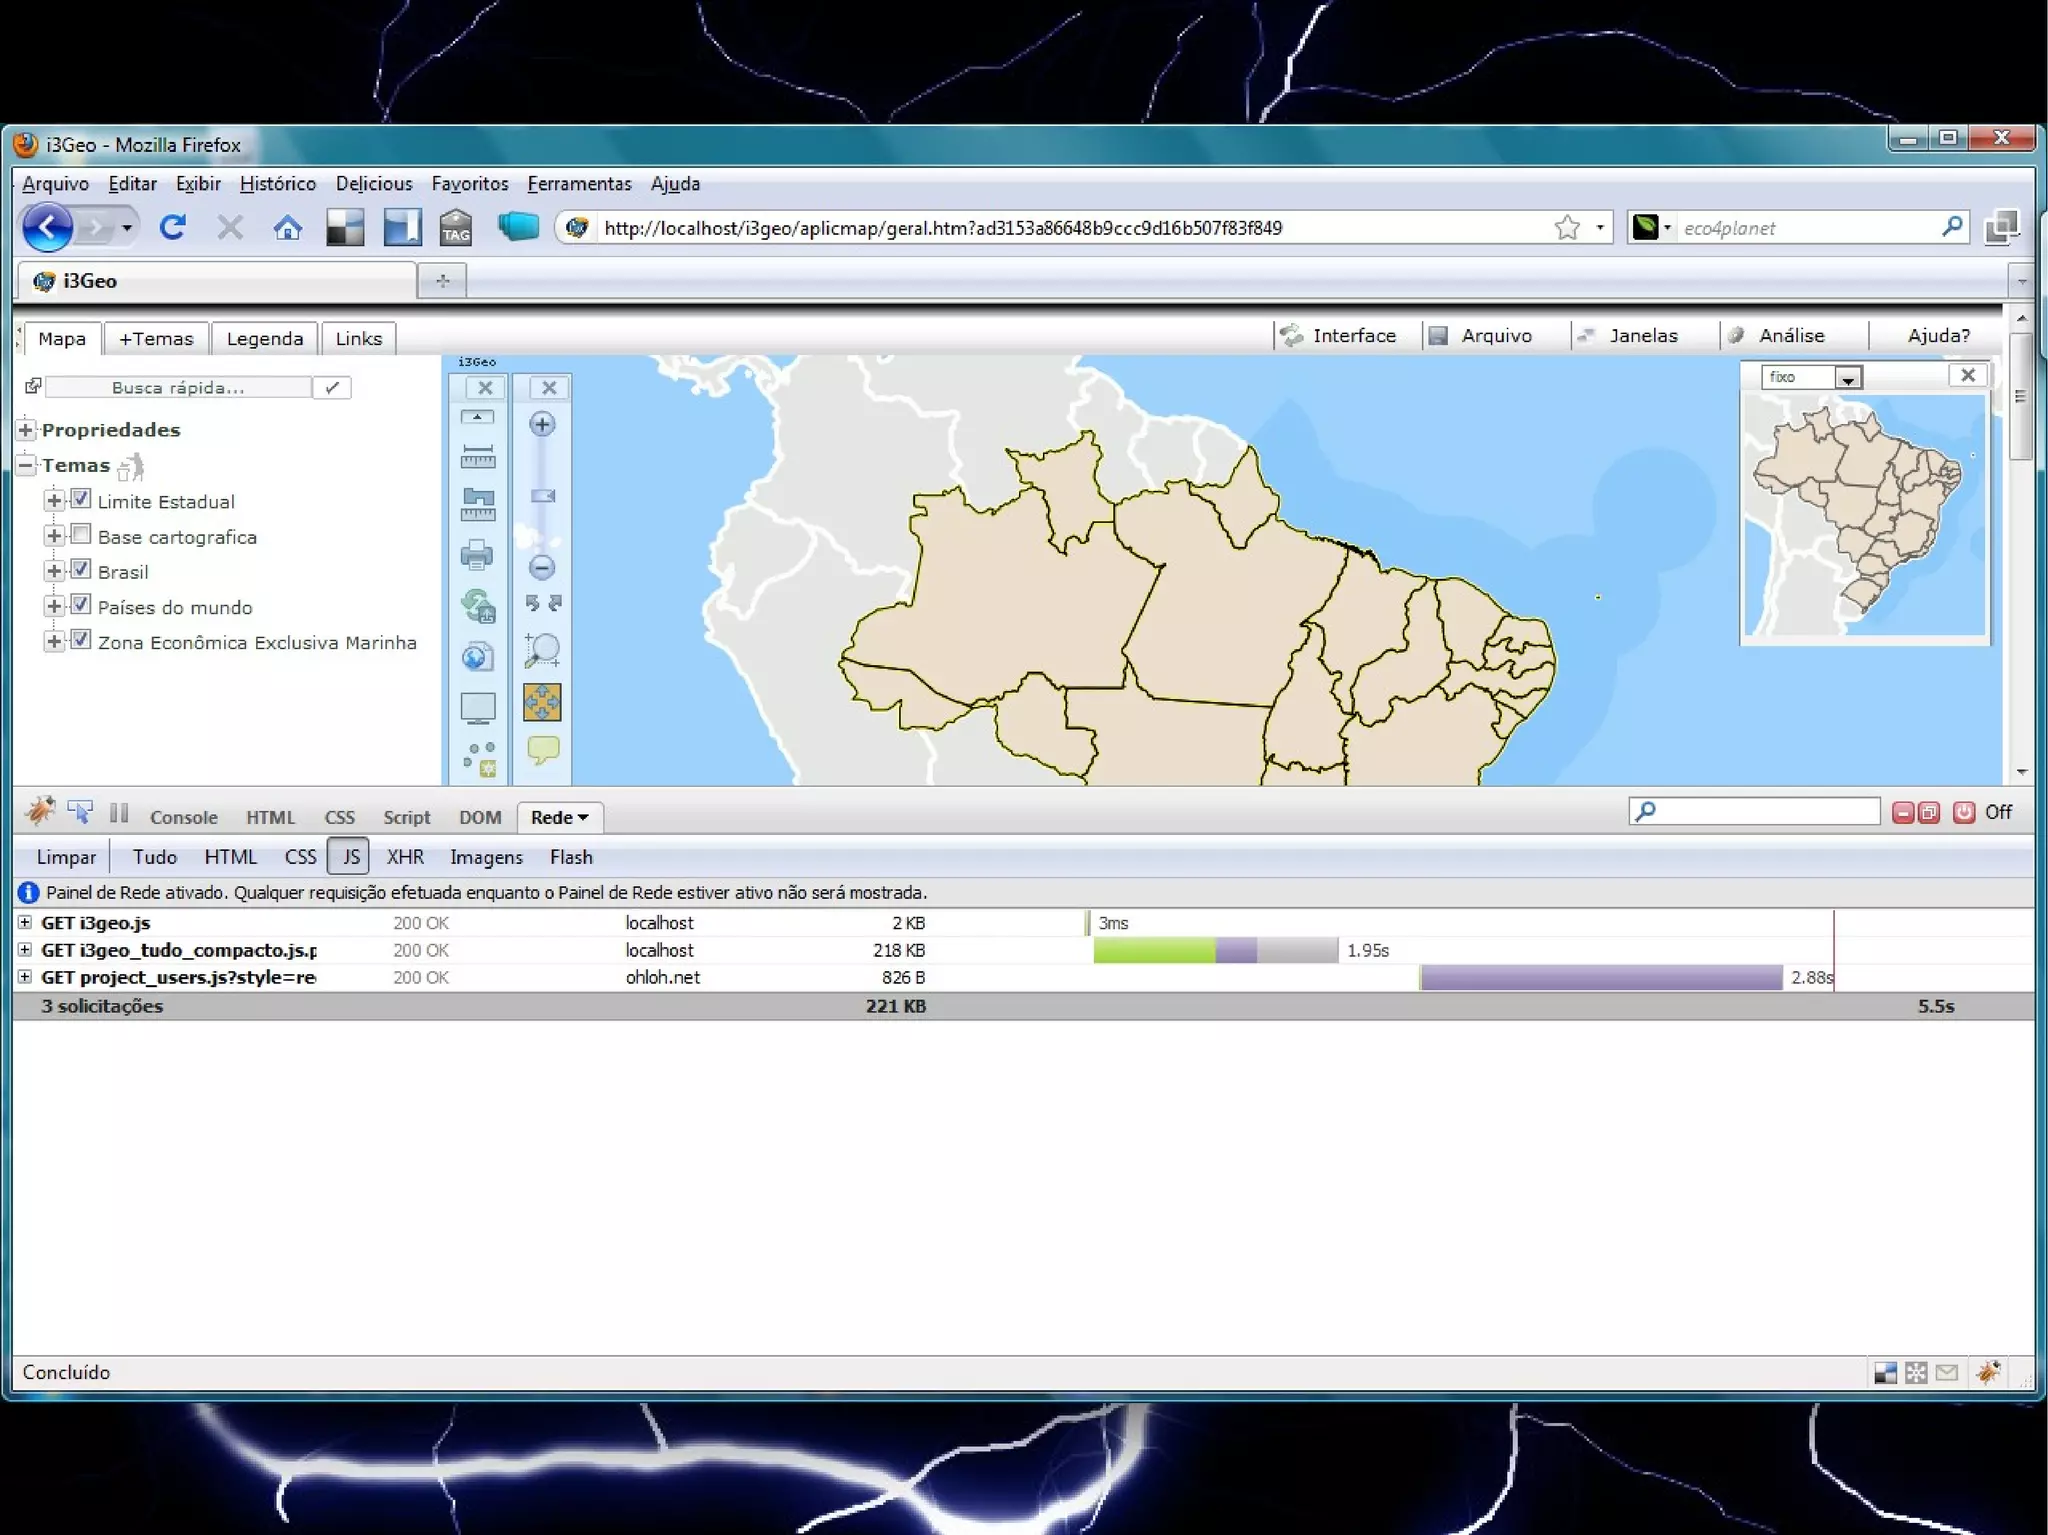2048x1535 pixels.
Task: Select the distance measure ruler tool
Action: 477,456
